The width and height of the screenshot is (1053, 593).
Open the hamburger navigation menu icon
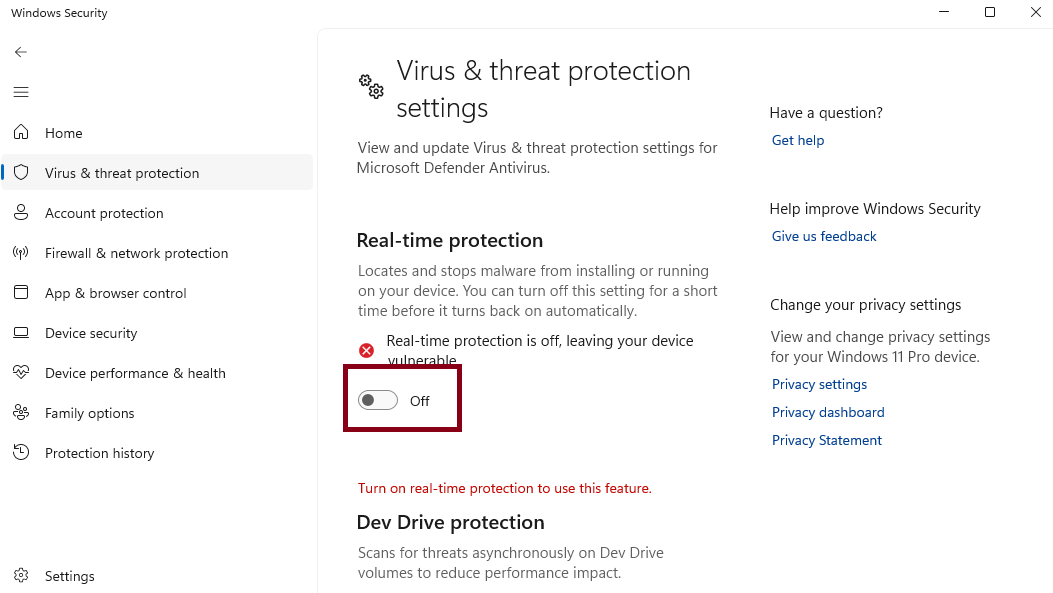(x=21, y=92)
